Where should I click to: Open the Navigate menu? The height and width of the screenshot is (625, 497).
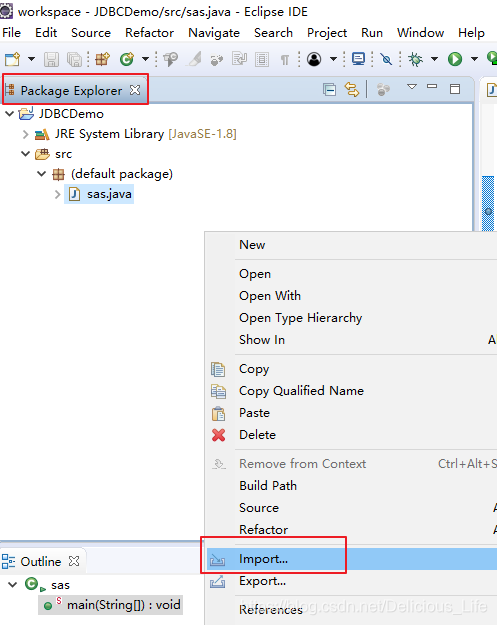[x=214, y=33]
